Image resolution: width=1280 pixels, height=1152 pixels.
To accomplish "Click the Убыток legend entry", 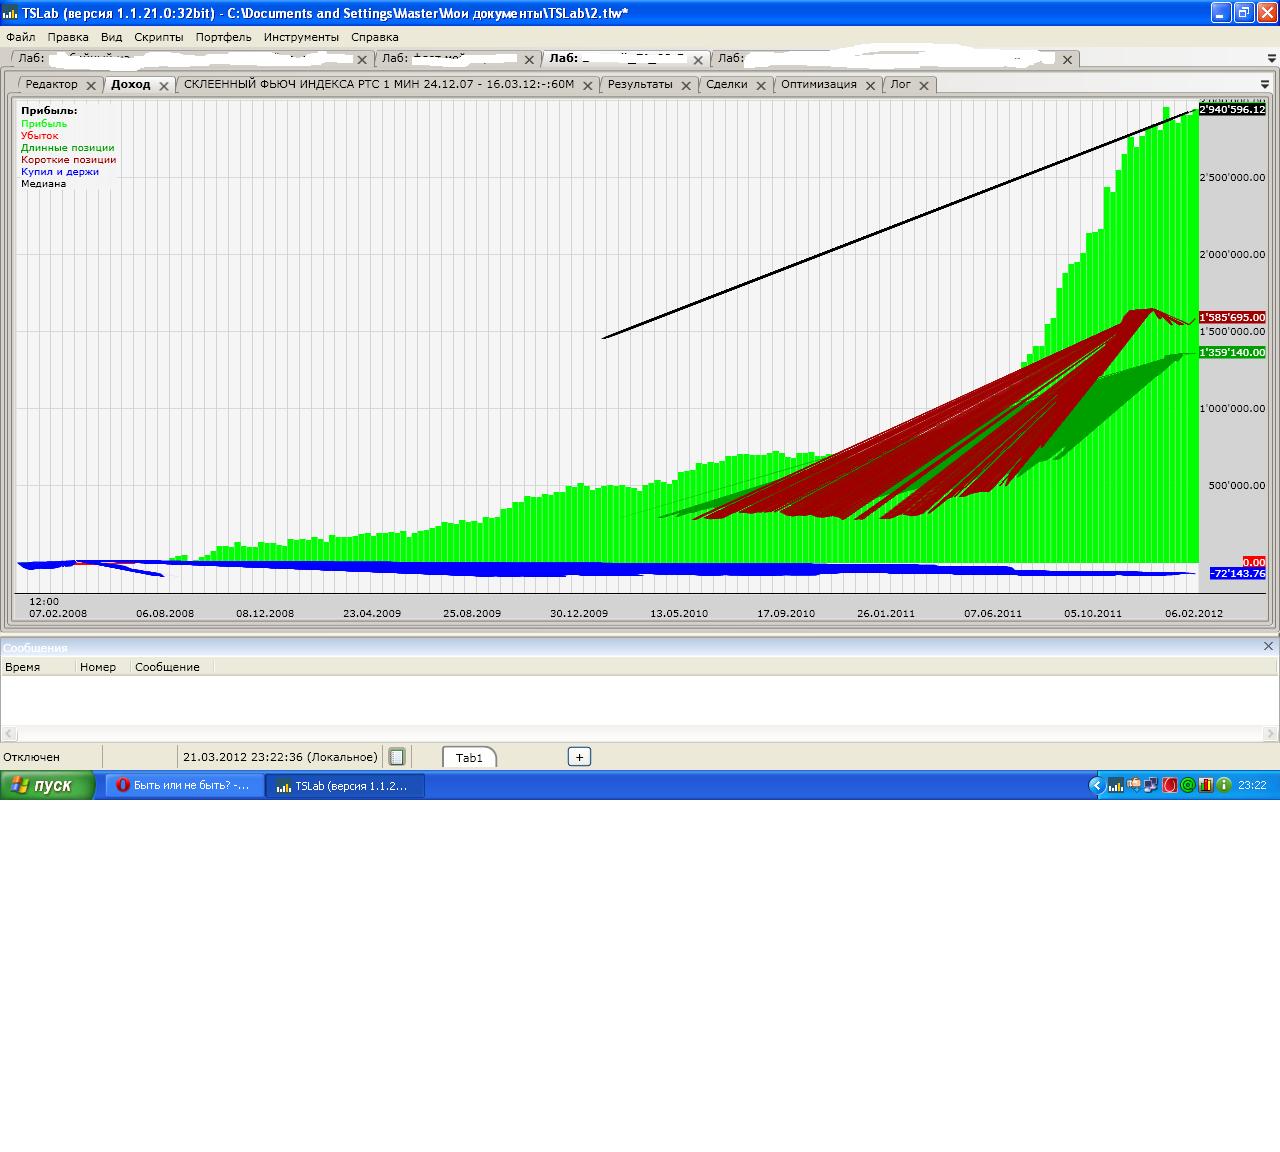I will point(40,135).
